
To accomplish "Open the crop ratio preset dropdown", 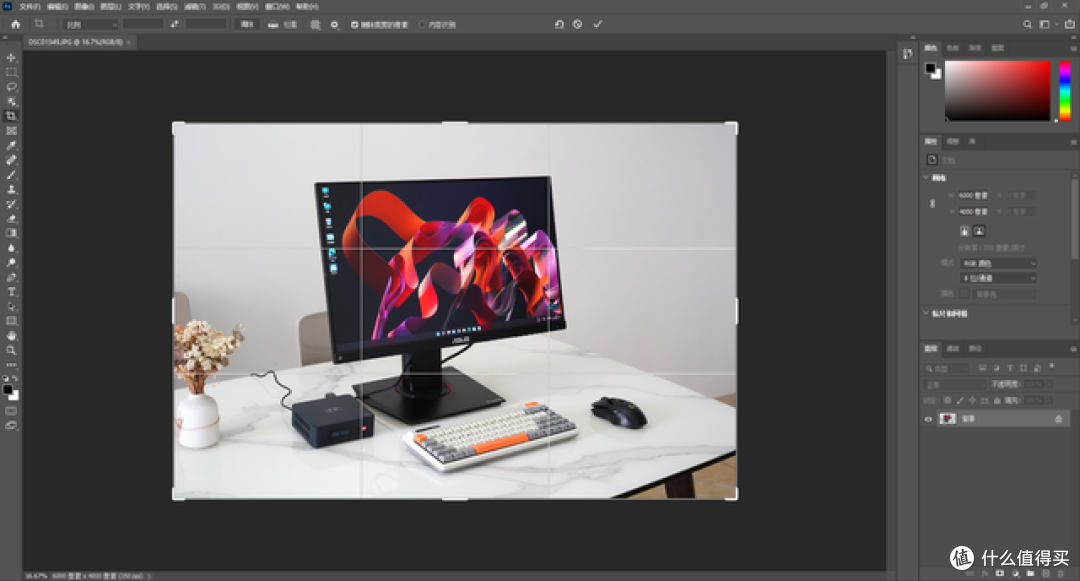I will coord(91,24).
